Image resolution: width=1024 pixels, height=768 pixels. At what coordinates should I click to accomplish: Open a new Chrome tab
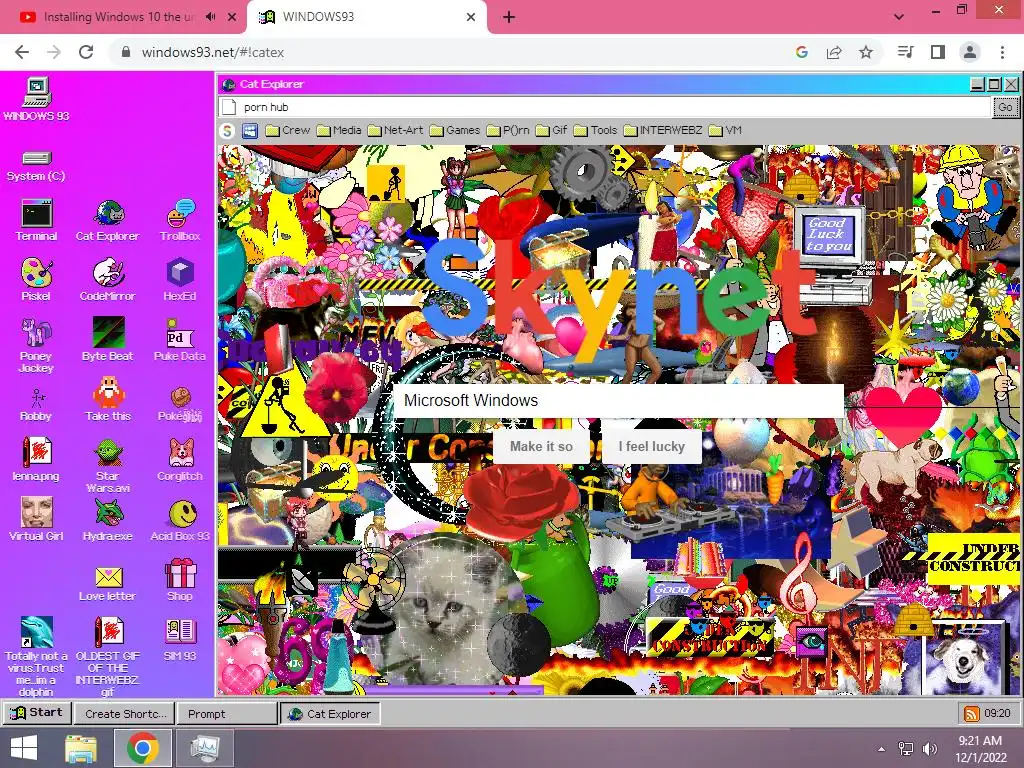[509, 17]
